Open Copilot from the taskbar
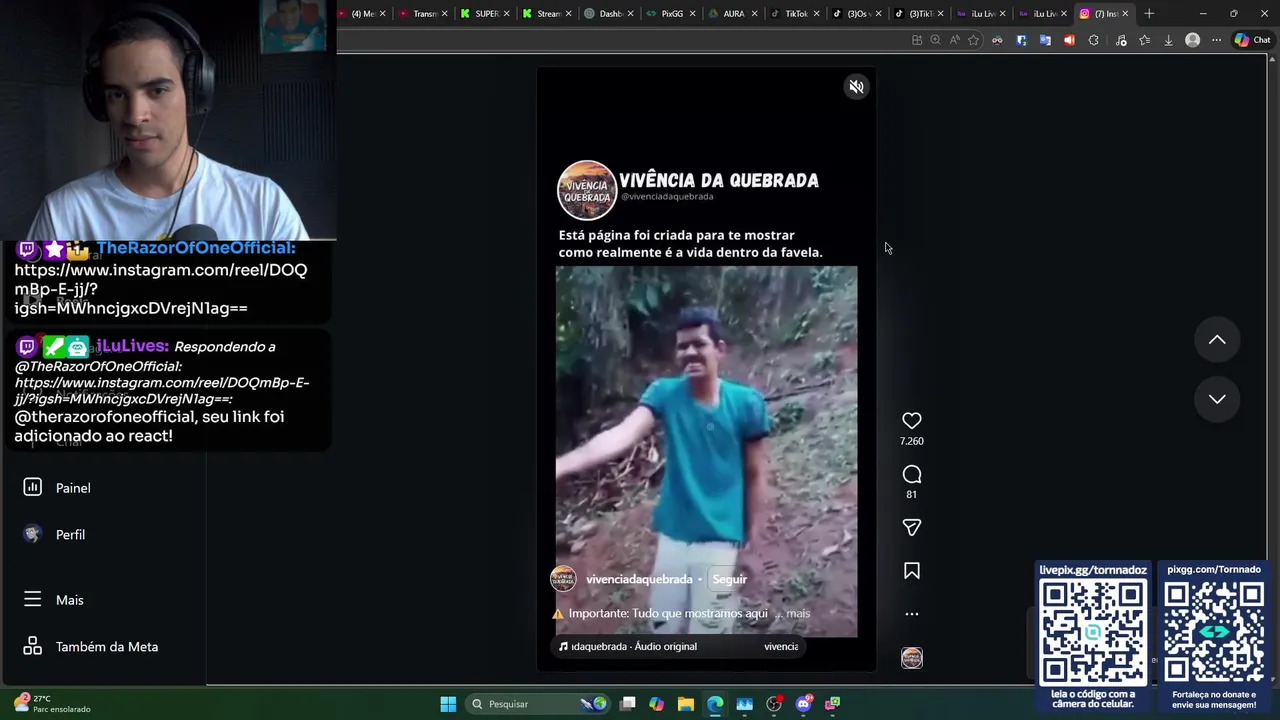Screen dimensions: 1280x720 tap(656, 704)
